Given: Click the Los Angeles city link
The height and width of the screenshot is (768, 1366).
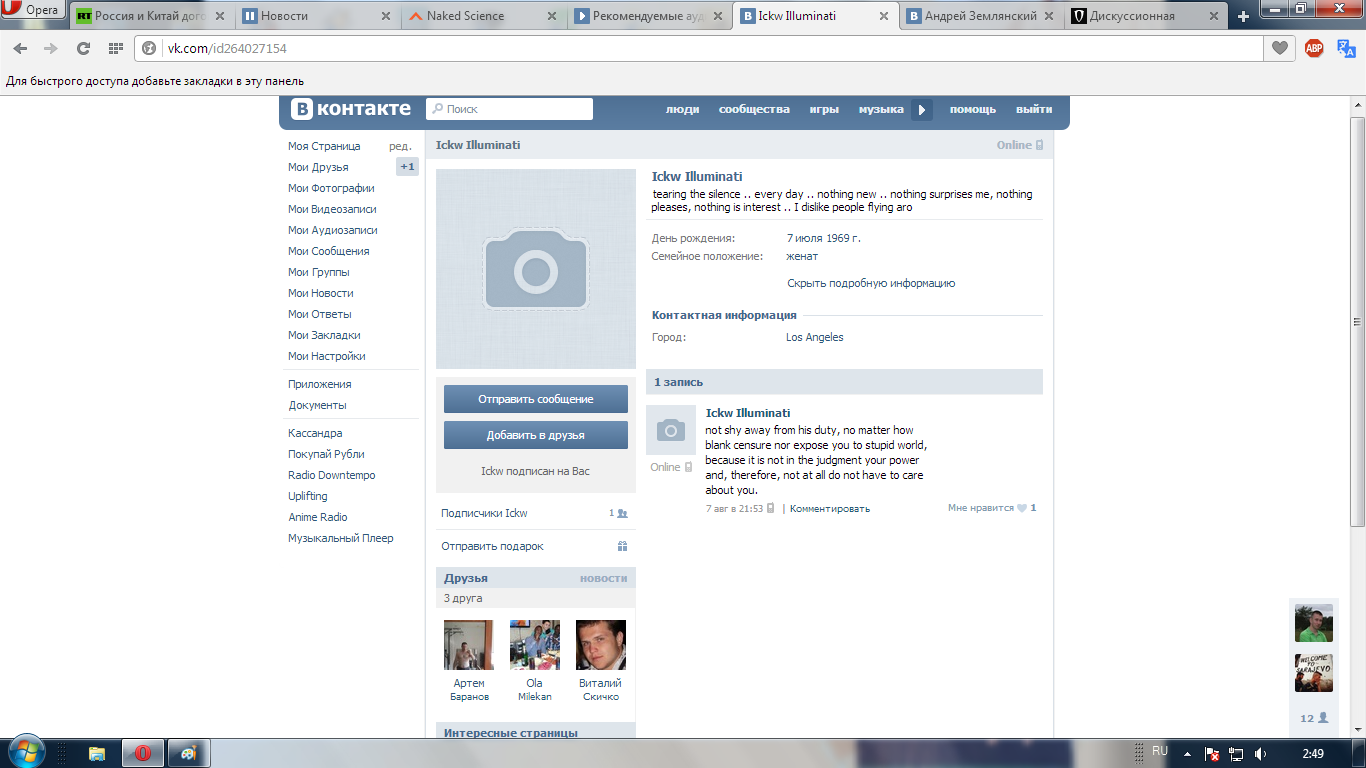Looking at the screenshot, I should pyautogui.click(x=815, y=337).
